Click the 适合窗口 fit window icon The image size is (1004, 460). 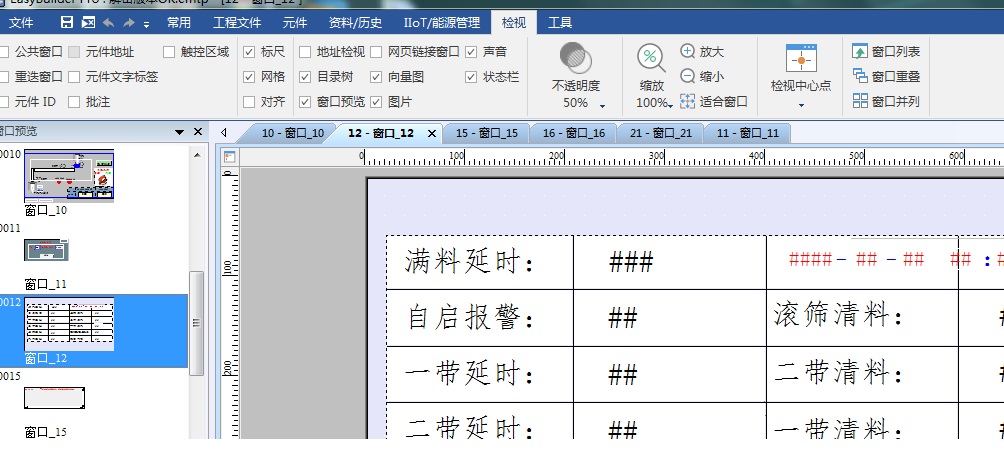tap(688, 101)
